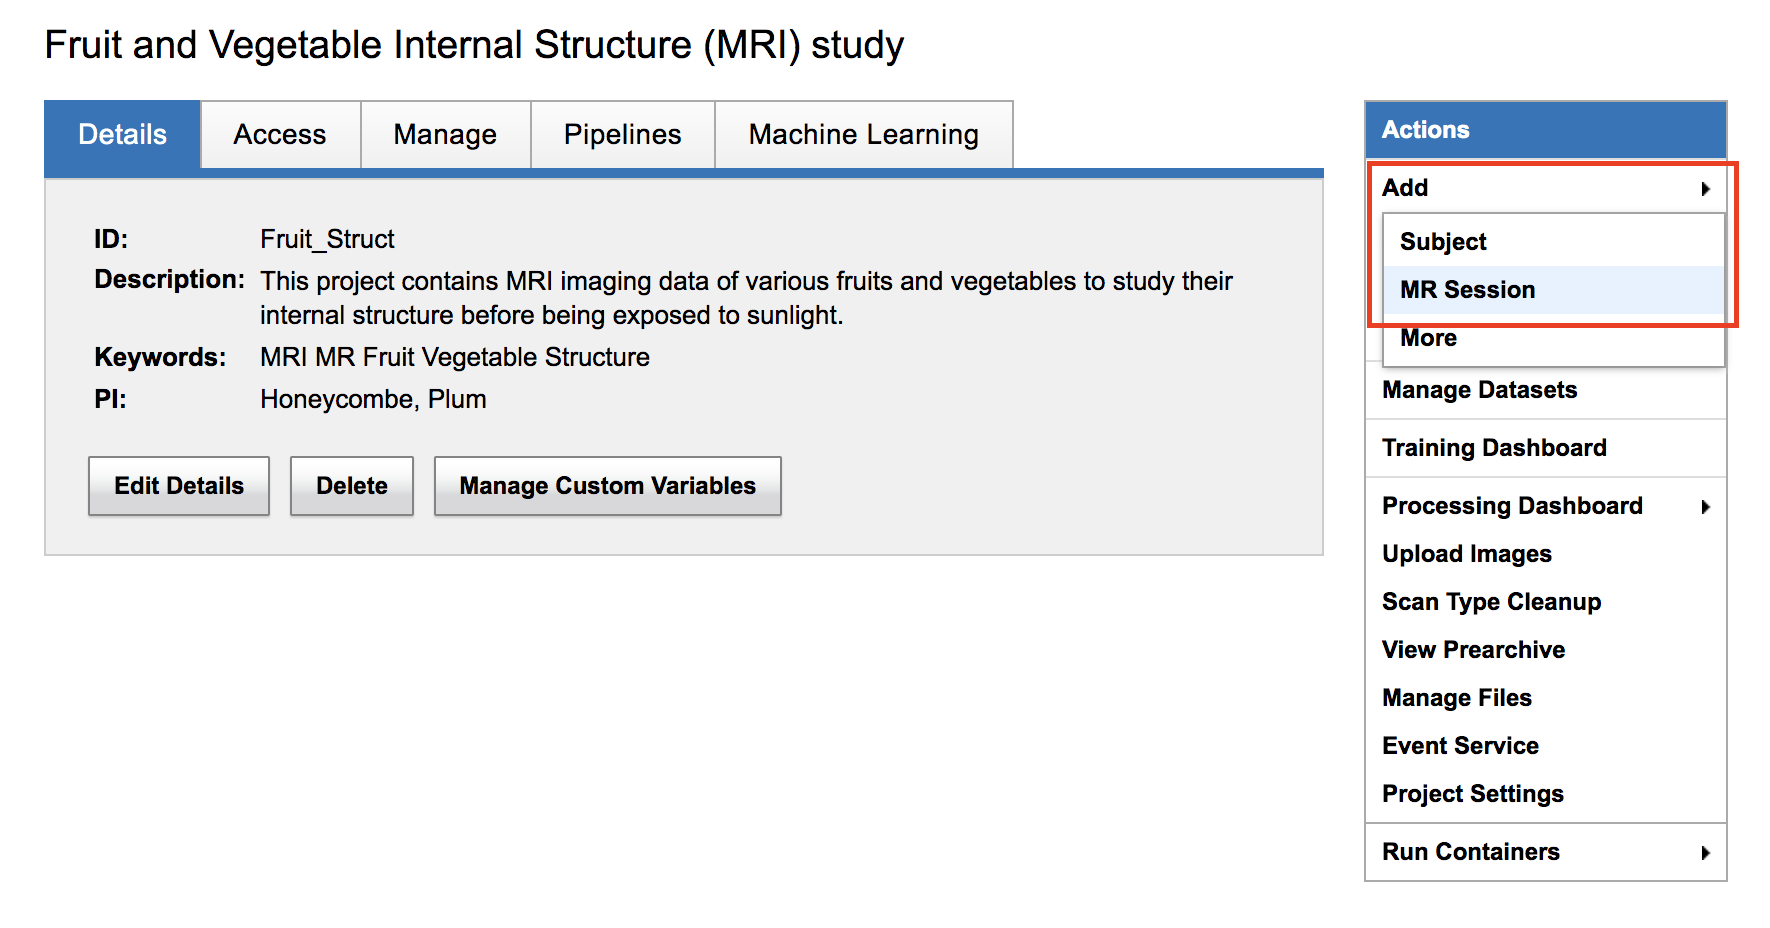
Task: Select MR Session in Add menu
Action: pyautogui.click(x=1467, y=290)
